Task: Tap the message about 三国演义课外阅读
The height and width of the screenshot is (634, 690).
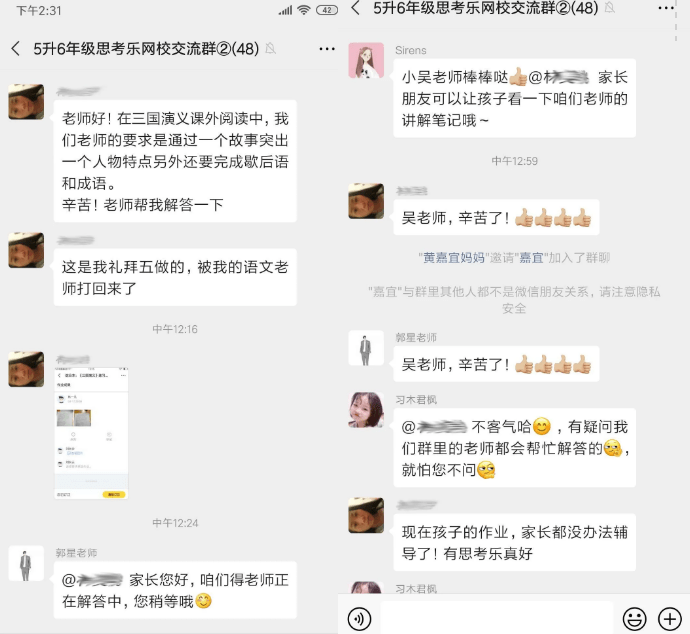Action: click(x=175, y=161)
